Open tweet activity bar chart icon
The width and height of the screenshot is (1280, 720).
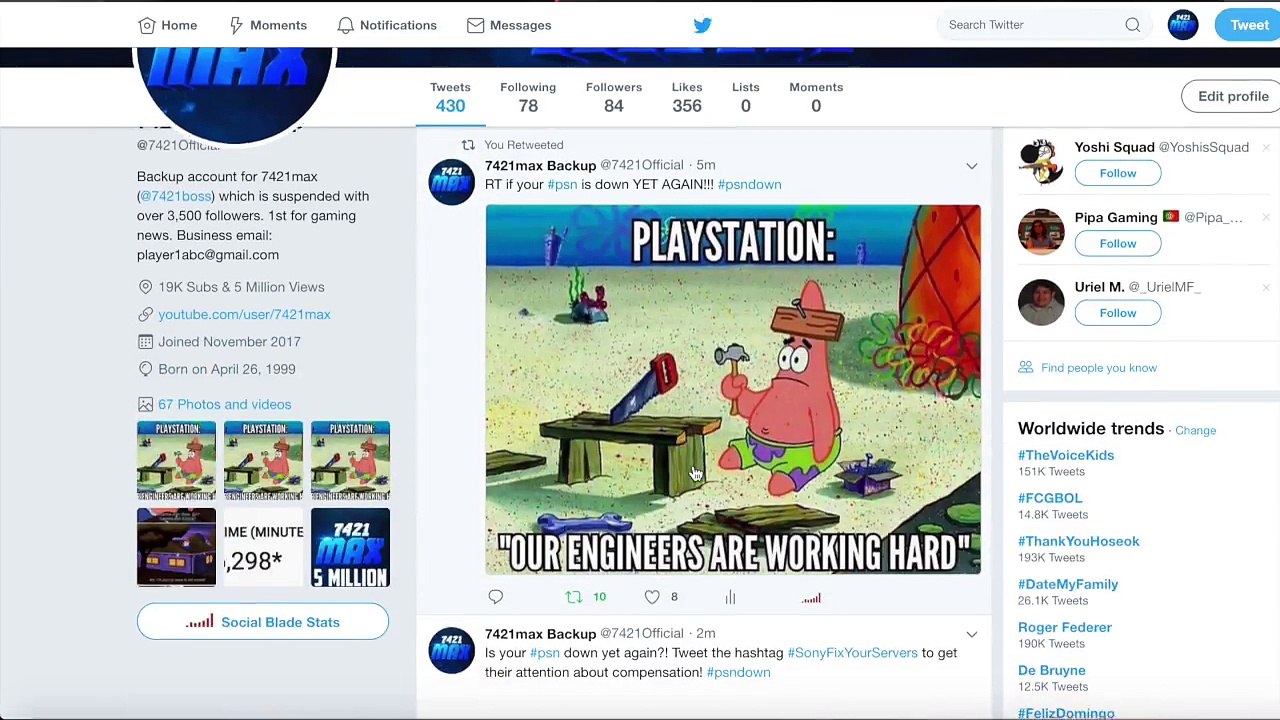(730, 597)
